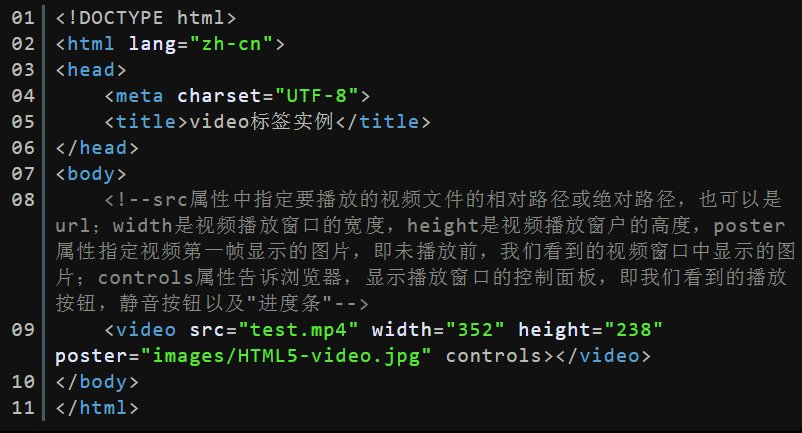The width and height of the screenshot is (802, 433).
Task: Click the opening body tag
Action: pyautogui.click(x=91, y=174)
